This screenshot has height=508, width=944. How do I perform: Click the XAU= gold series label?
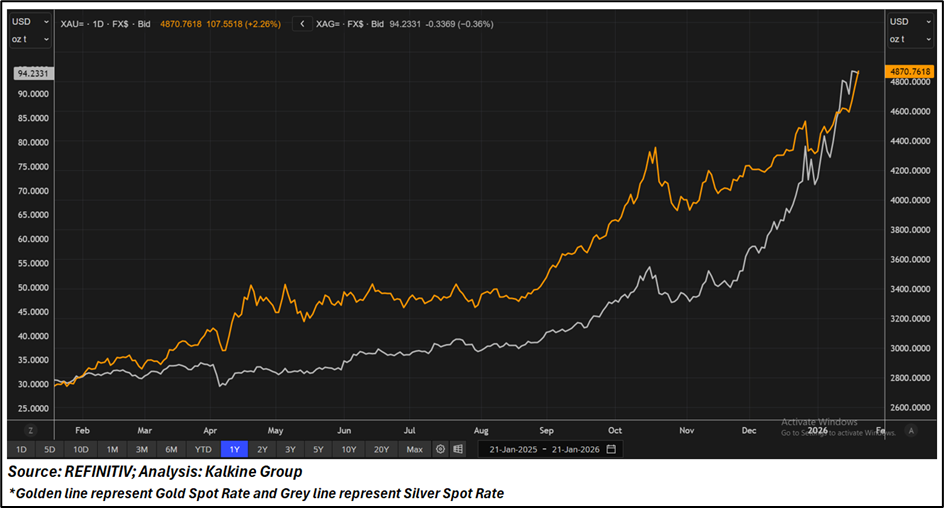pos(80,21)
